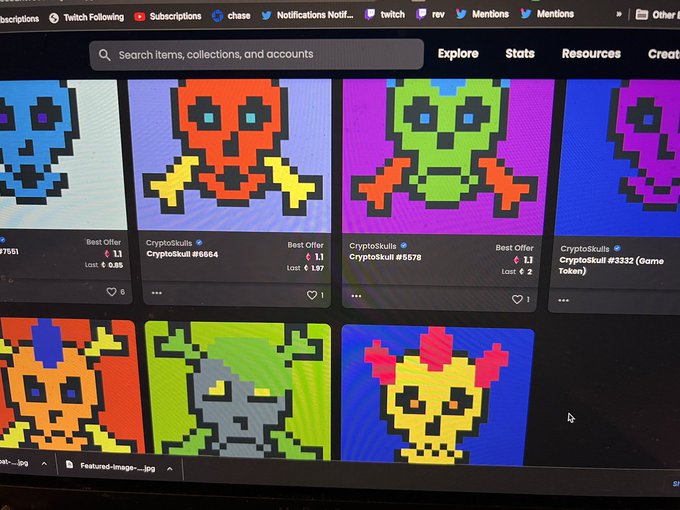
Task: Open the green CryptoSkull #5578 image
Action: point(447,157)
